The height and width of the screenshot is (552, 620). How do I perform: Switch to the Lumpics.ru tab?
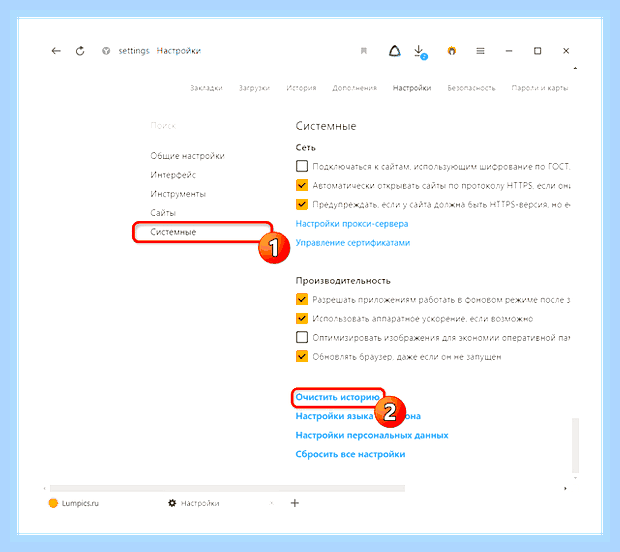coord(74,503)
